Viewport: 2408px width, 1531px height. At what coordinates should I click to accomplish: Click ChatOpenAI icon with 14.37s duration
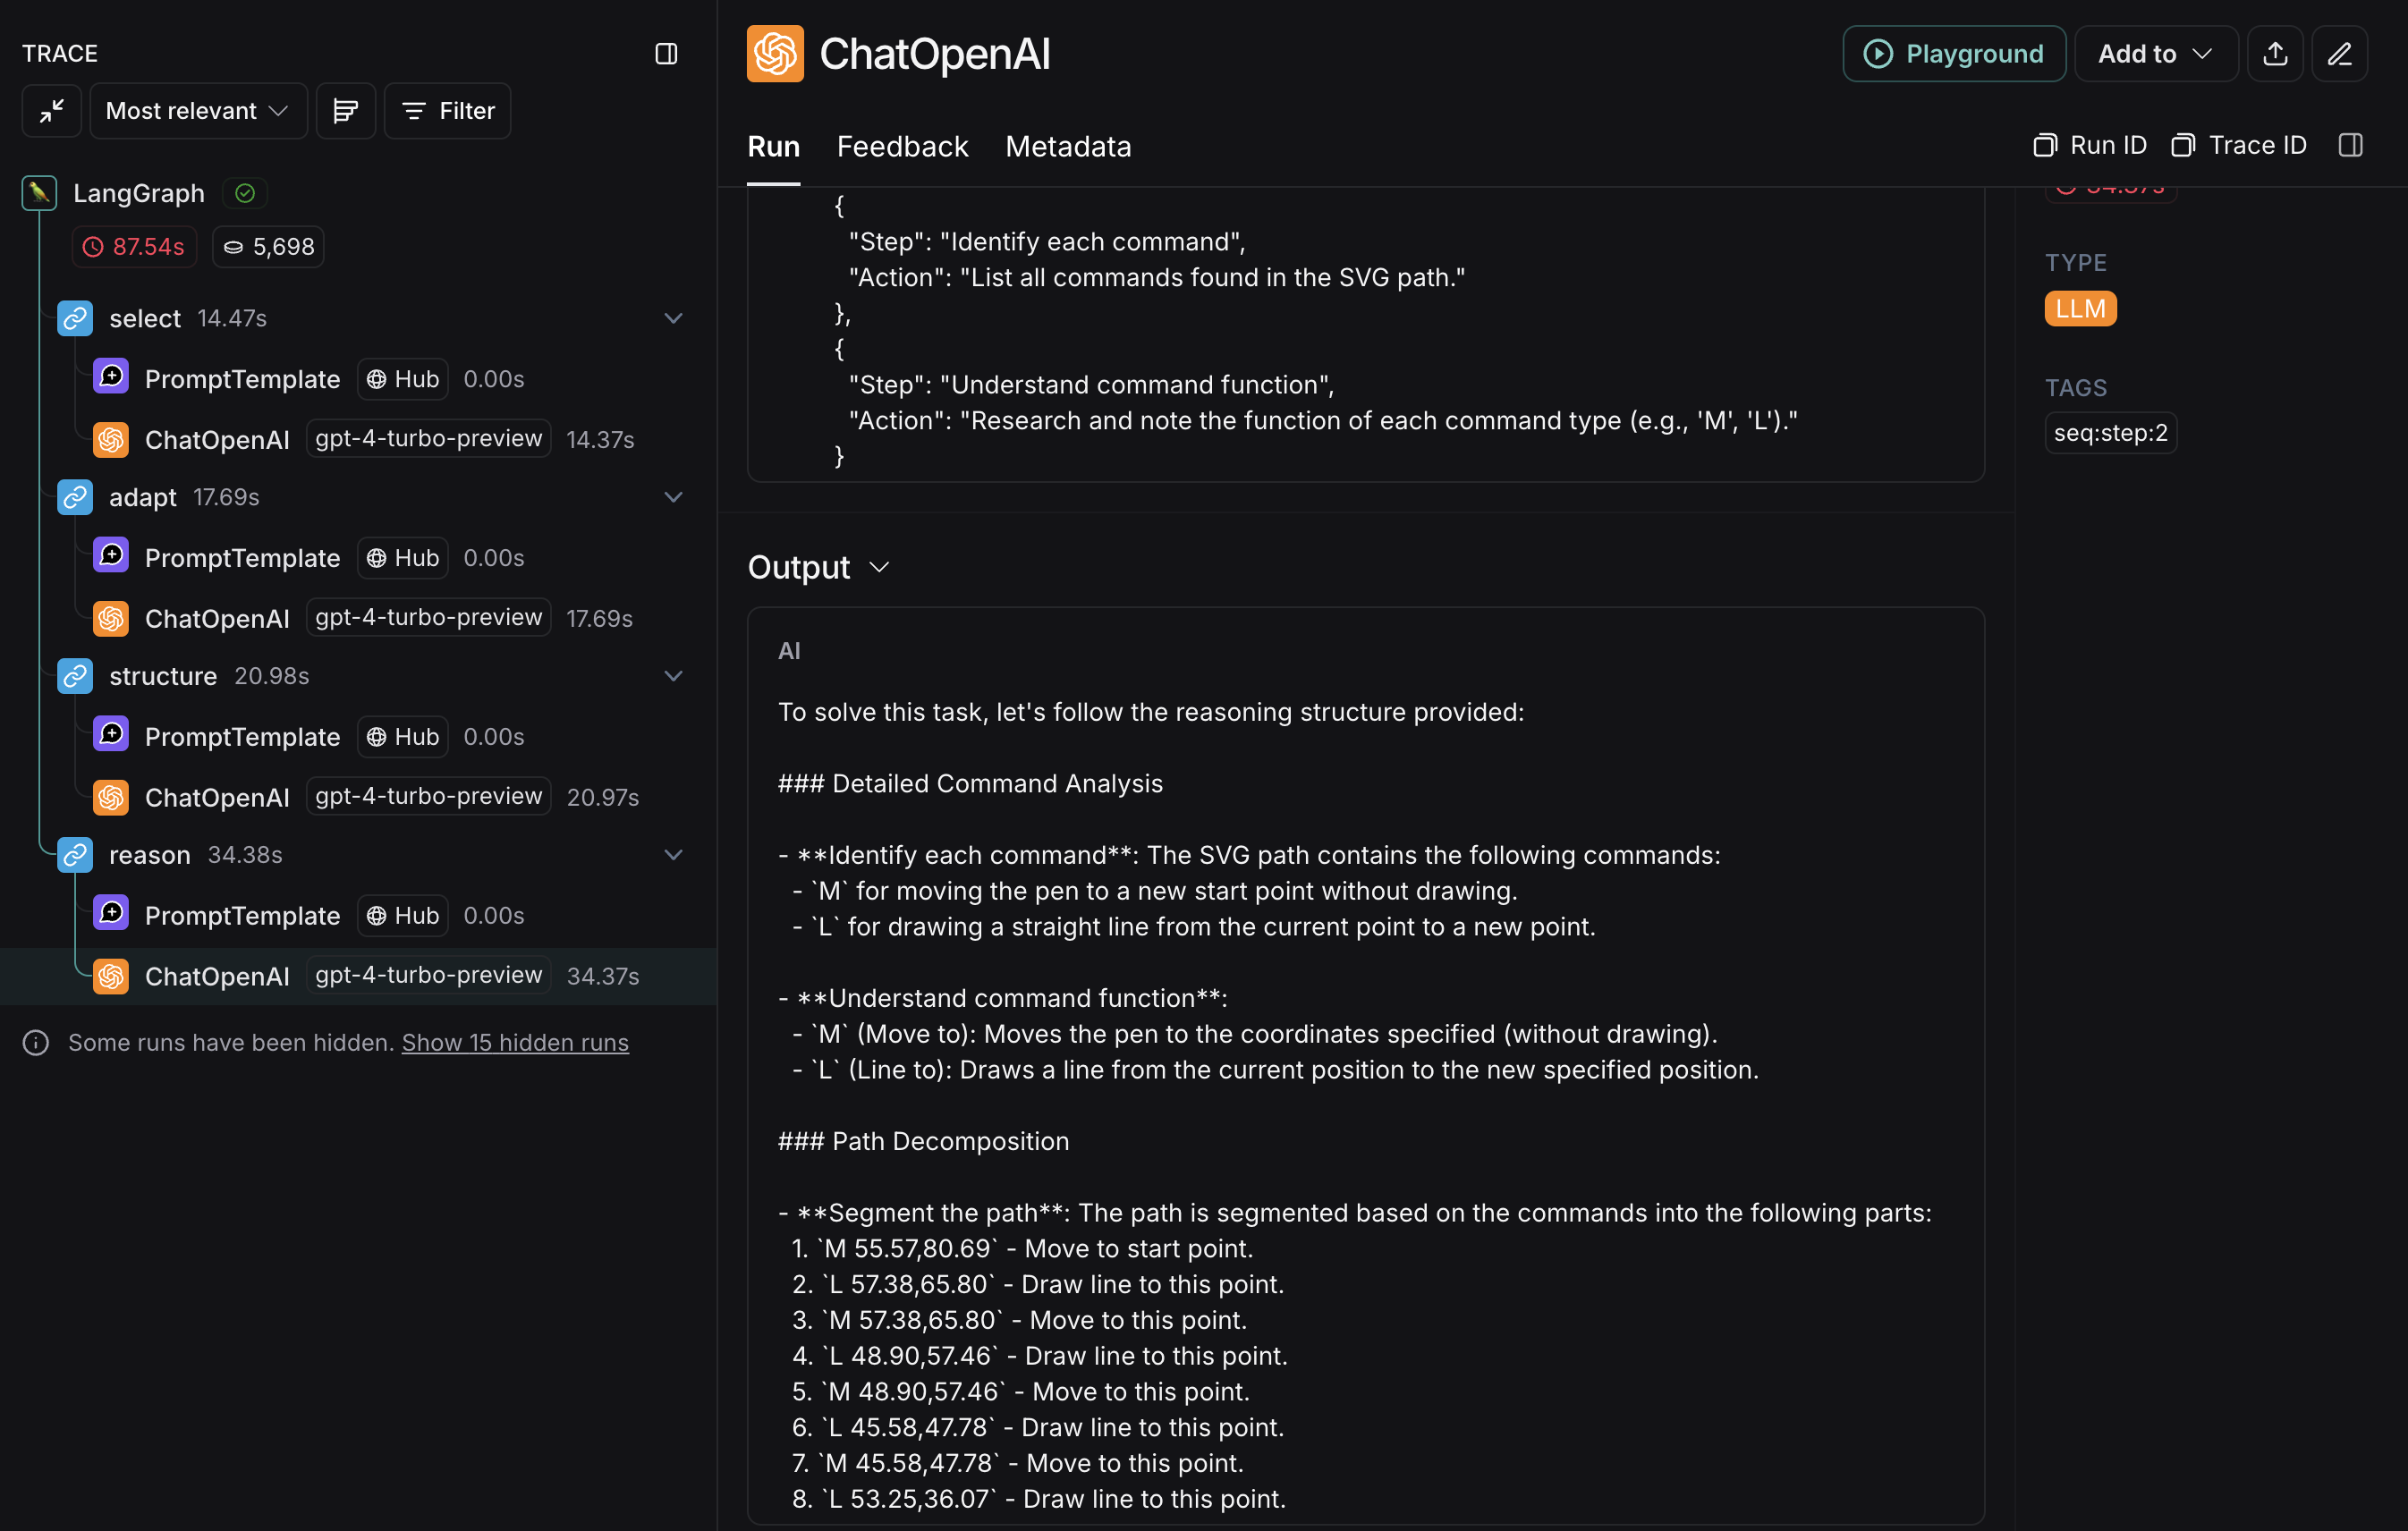111,439
